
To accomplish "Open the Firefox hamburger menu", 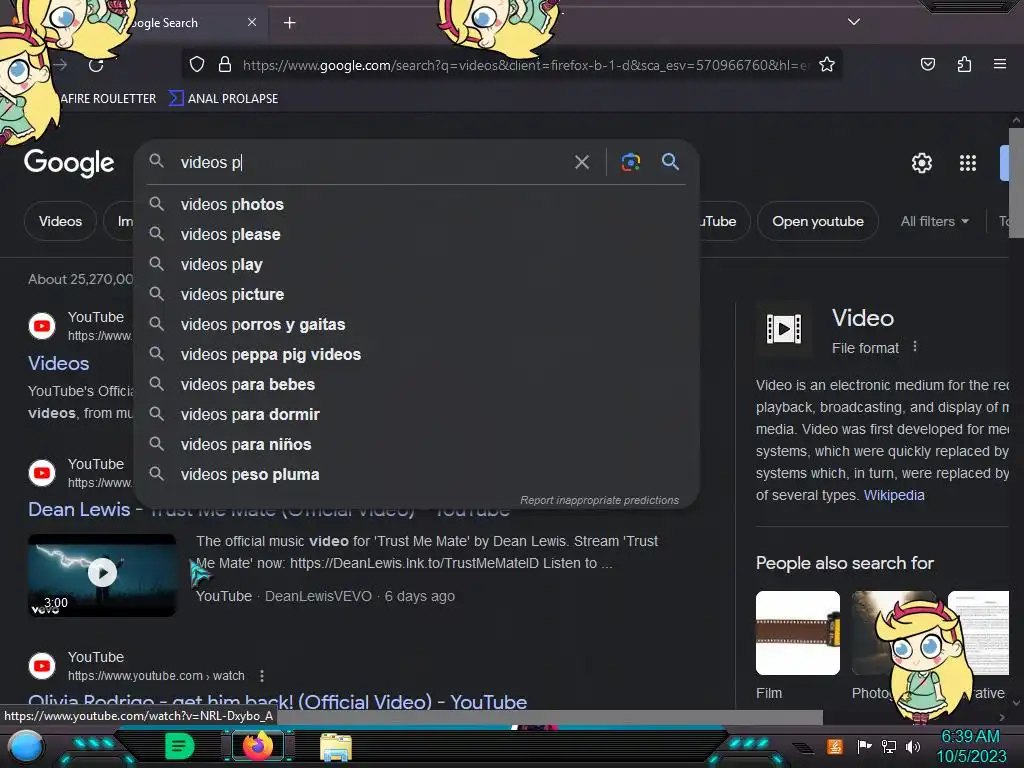I will [1000, 64].
